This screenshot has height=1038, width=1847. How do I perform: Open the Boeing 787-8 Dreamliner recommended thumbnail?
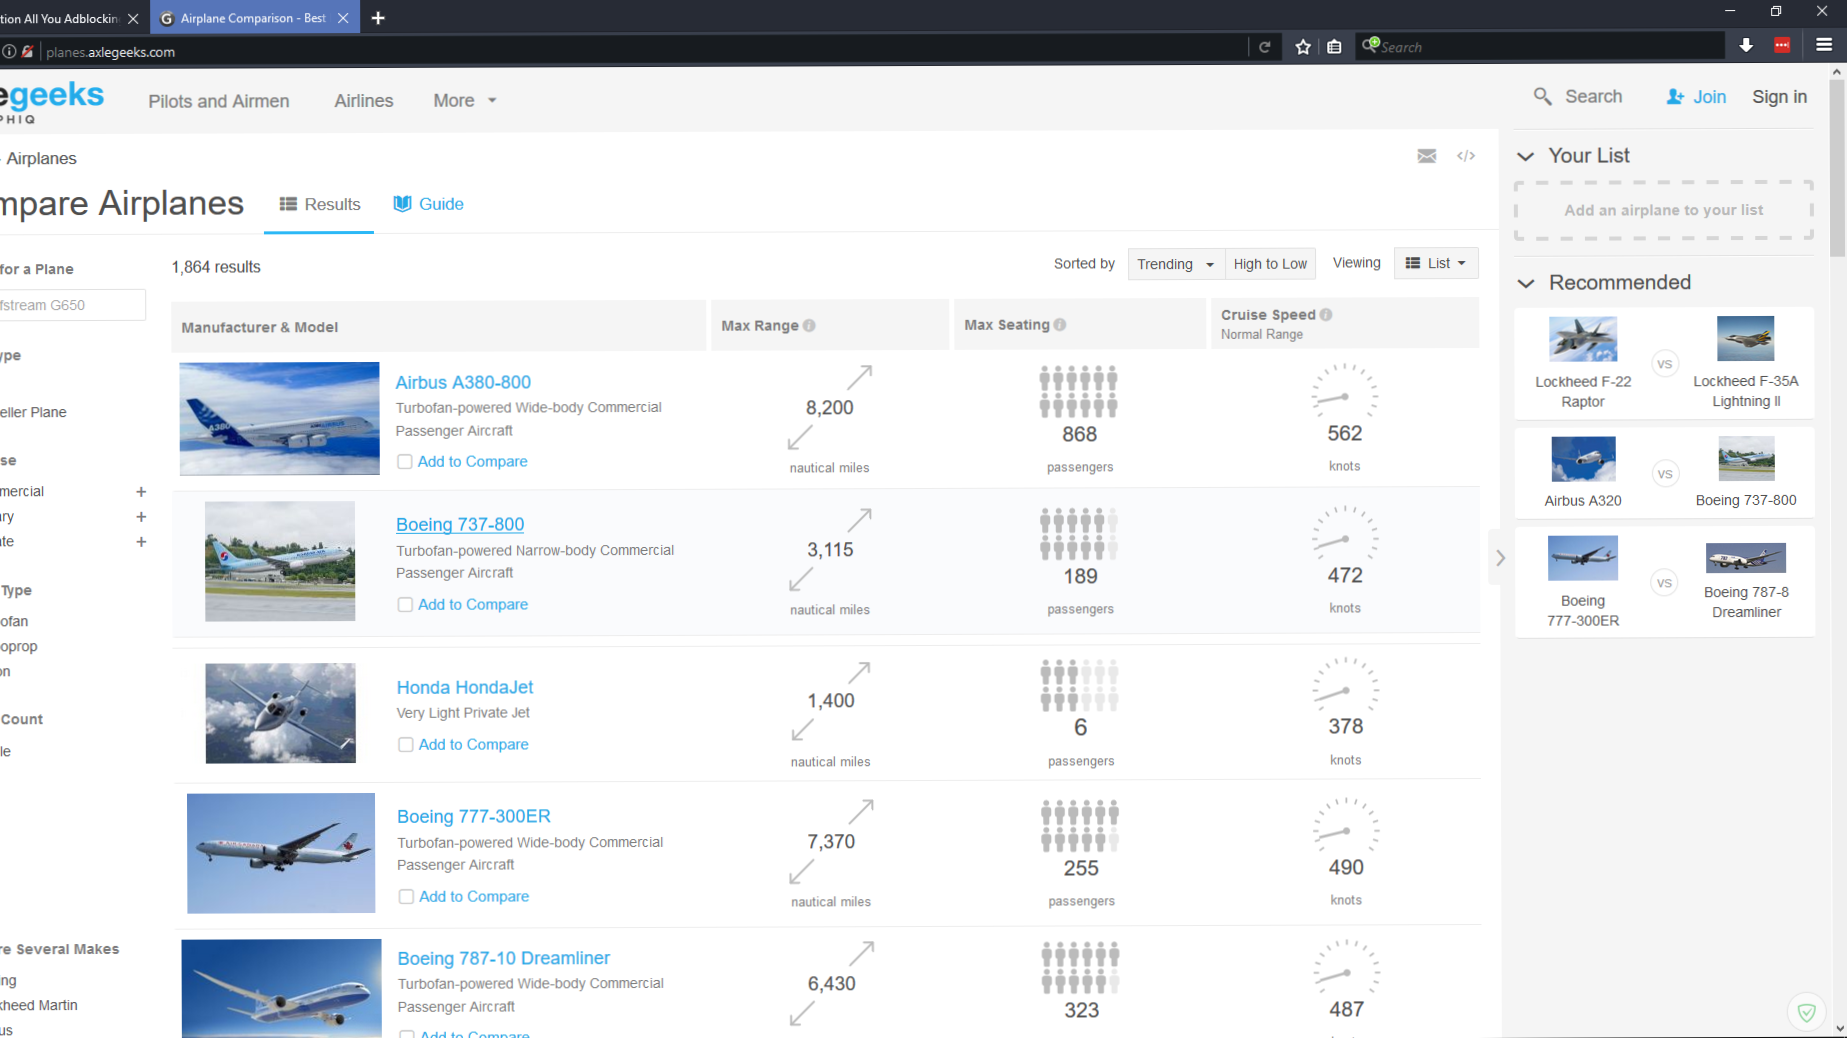tap(1746, 558)
